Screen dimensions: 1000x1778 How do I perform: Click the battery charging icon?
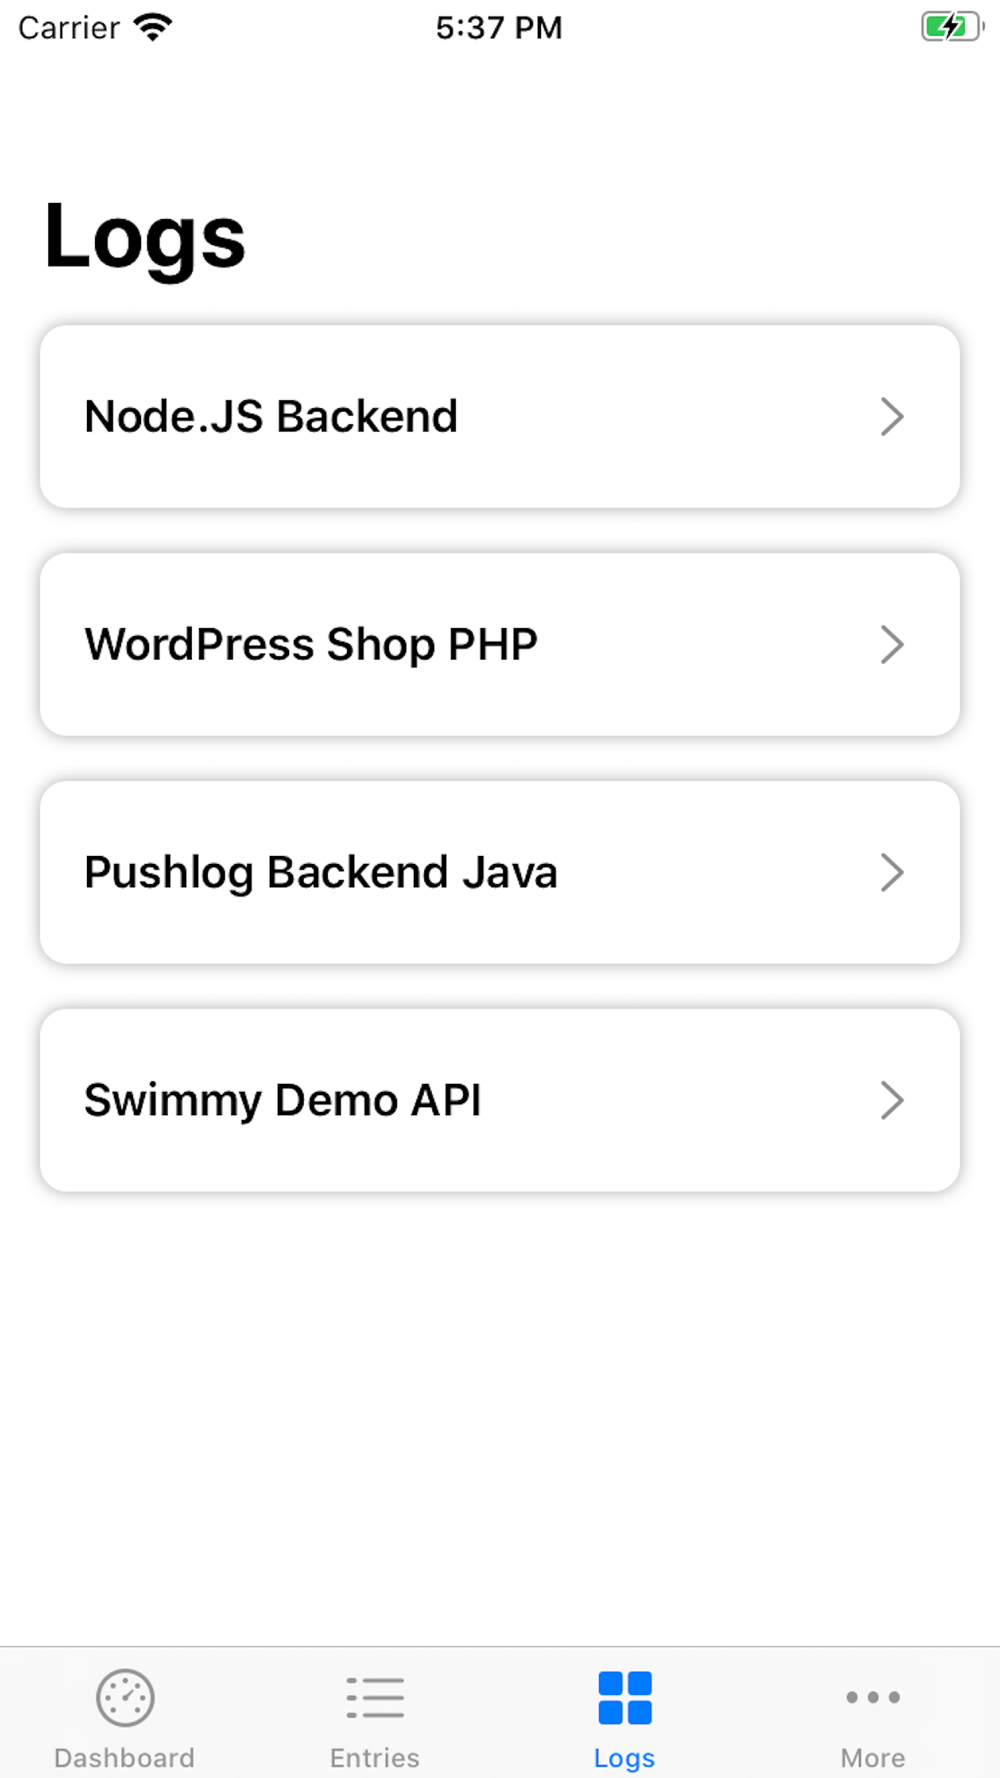[x=951, y=27]
